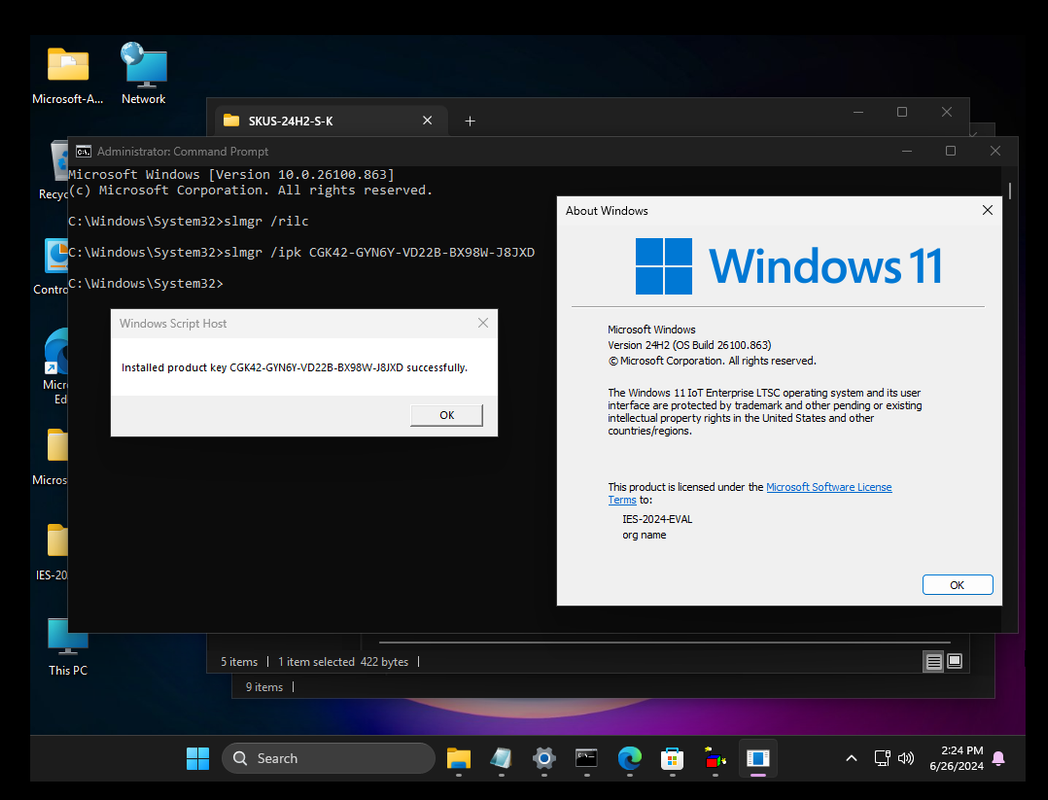Minimize the SKUS-24H2-S-K Explorer window
The width and height of the screenshot is (1048, 800).
pyautogui.click(x=858, y=112)
